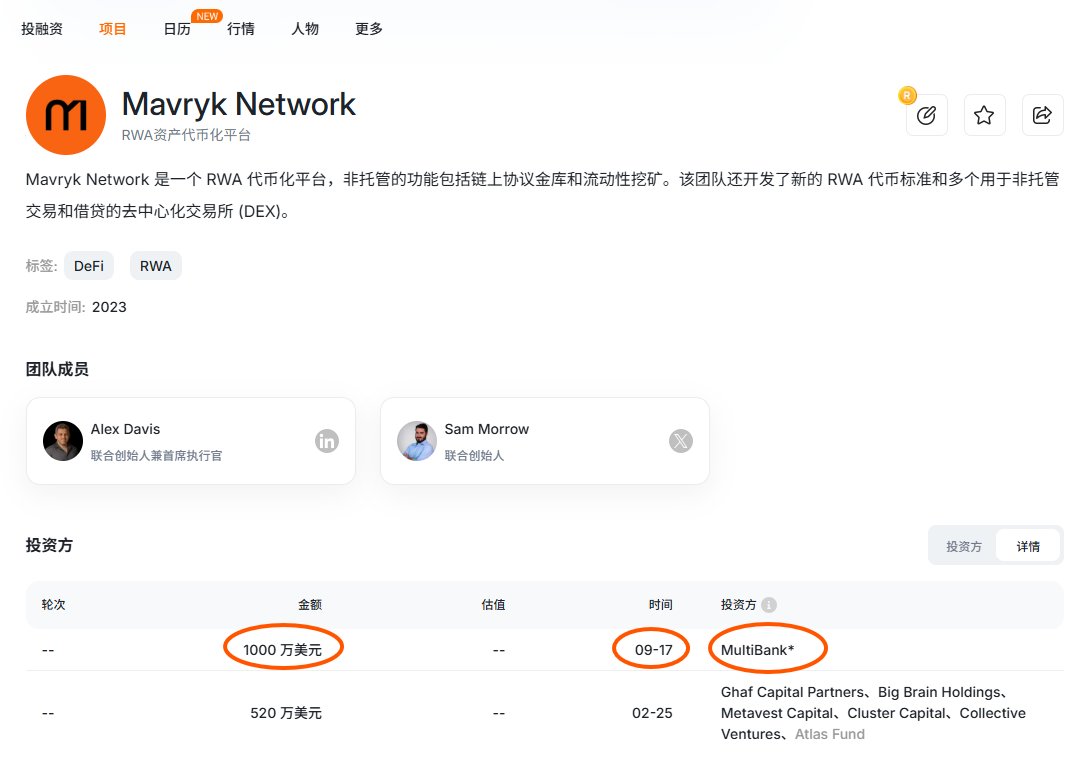Open MultiBank* investor link

(757, 650)
